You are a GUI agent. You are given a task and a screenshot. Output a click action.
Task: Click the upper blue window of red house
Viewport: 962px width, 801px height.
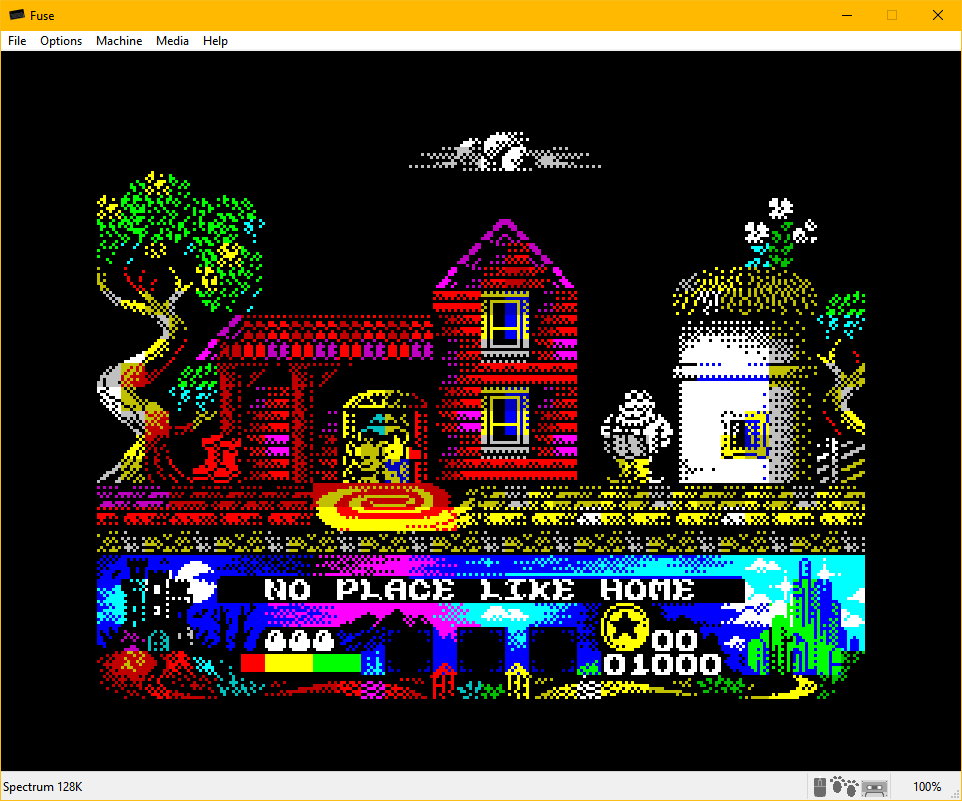click(505, 323)
